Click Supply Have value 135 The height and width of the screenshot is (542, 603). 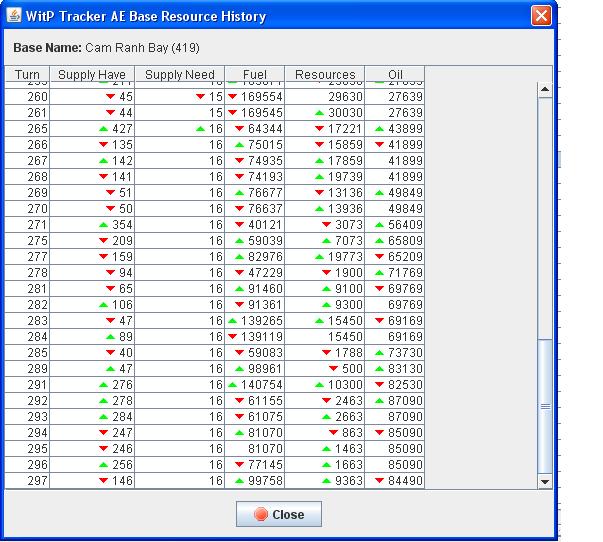[x=122, y=145]
